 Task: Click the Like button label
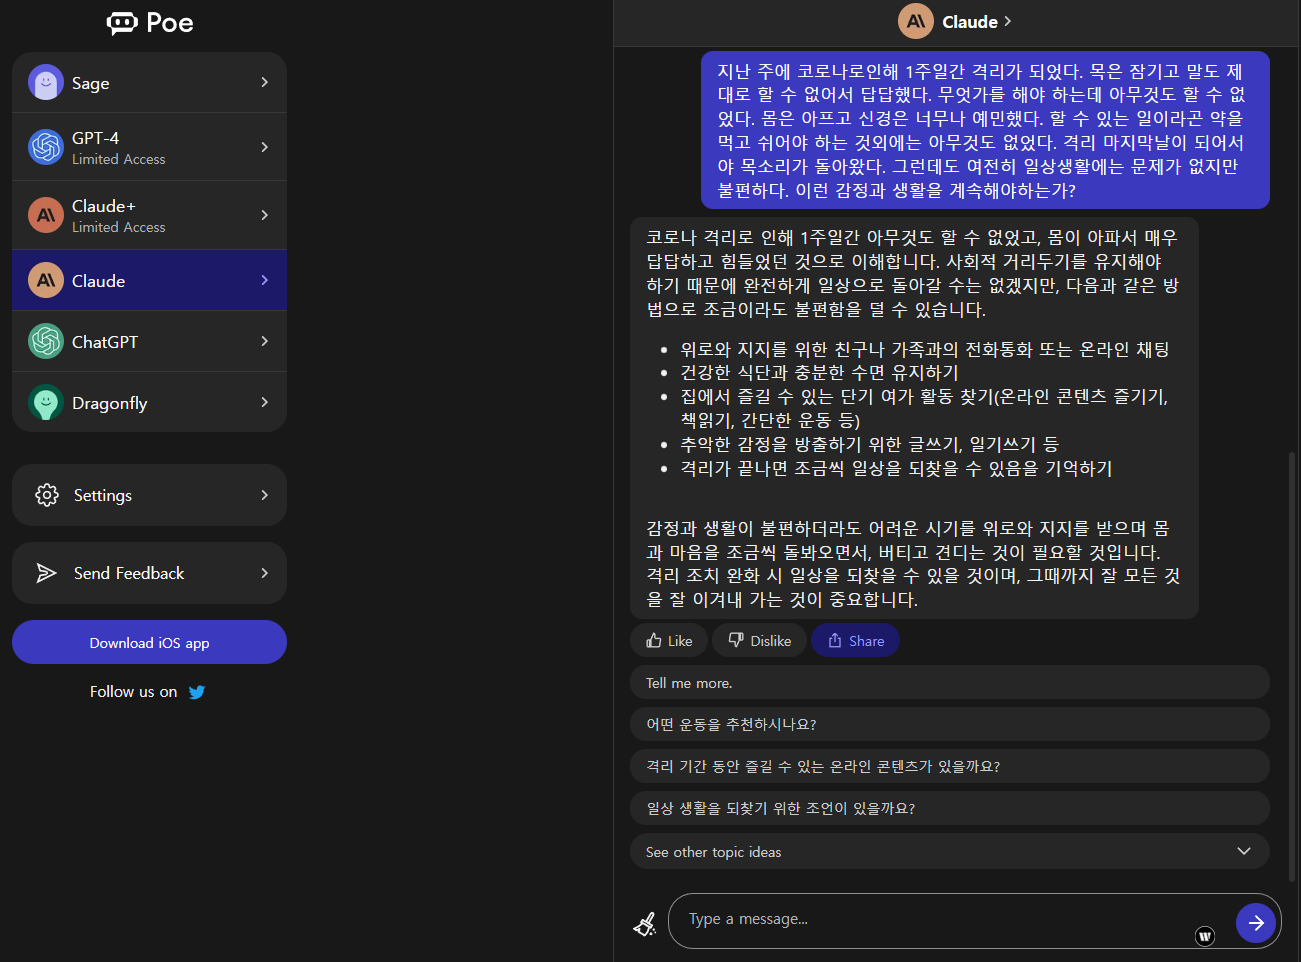(680, 641)
